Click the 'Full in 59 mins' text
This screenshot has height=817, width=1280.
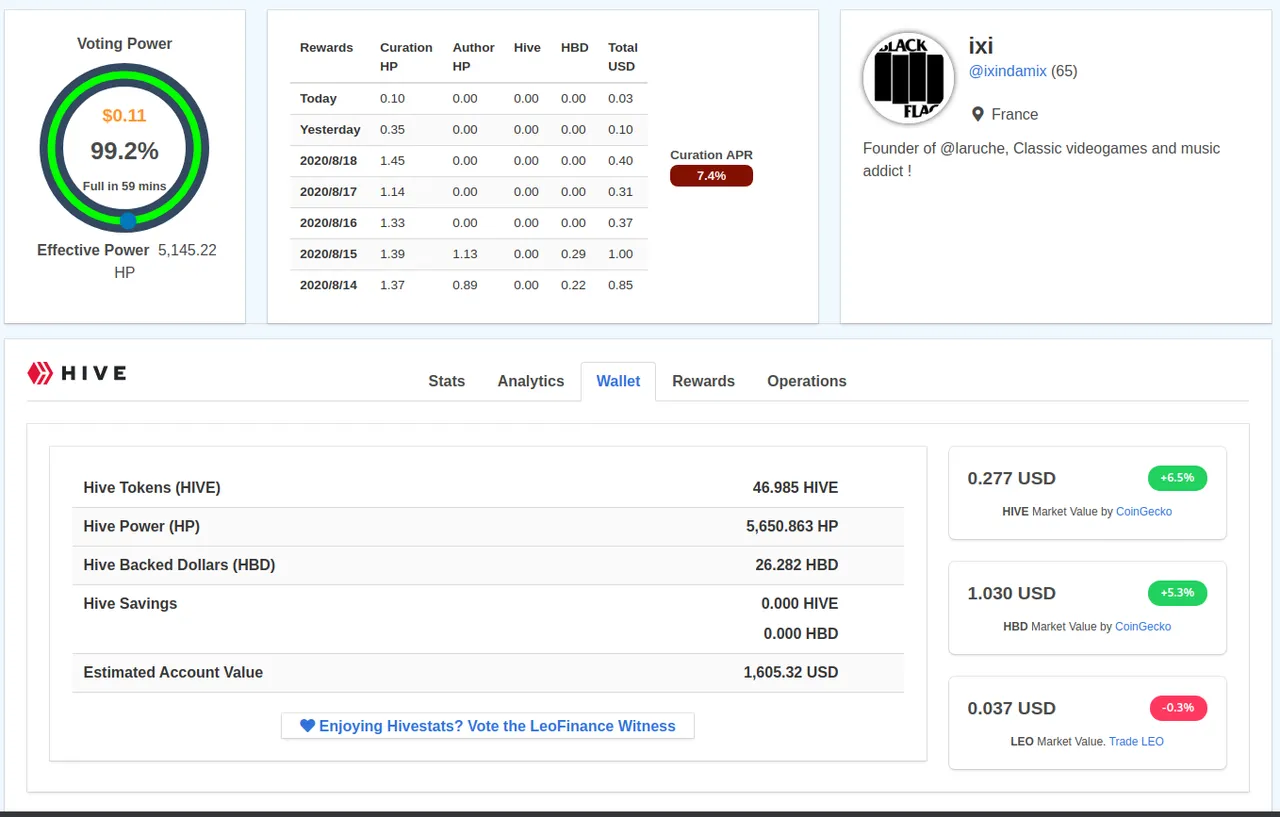[124, 186]
